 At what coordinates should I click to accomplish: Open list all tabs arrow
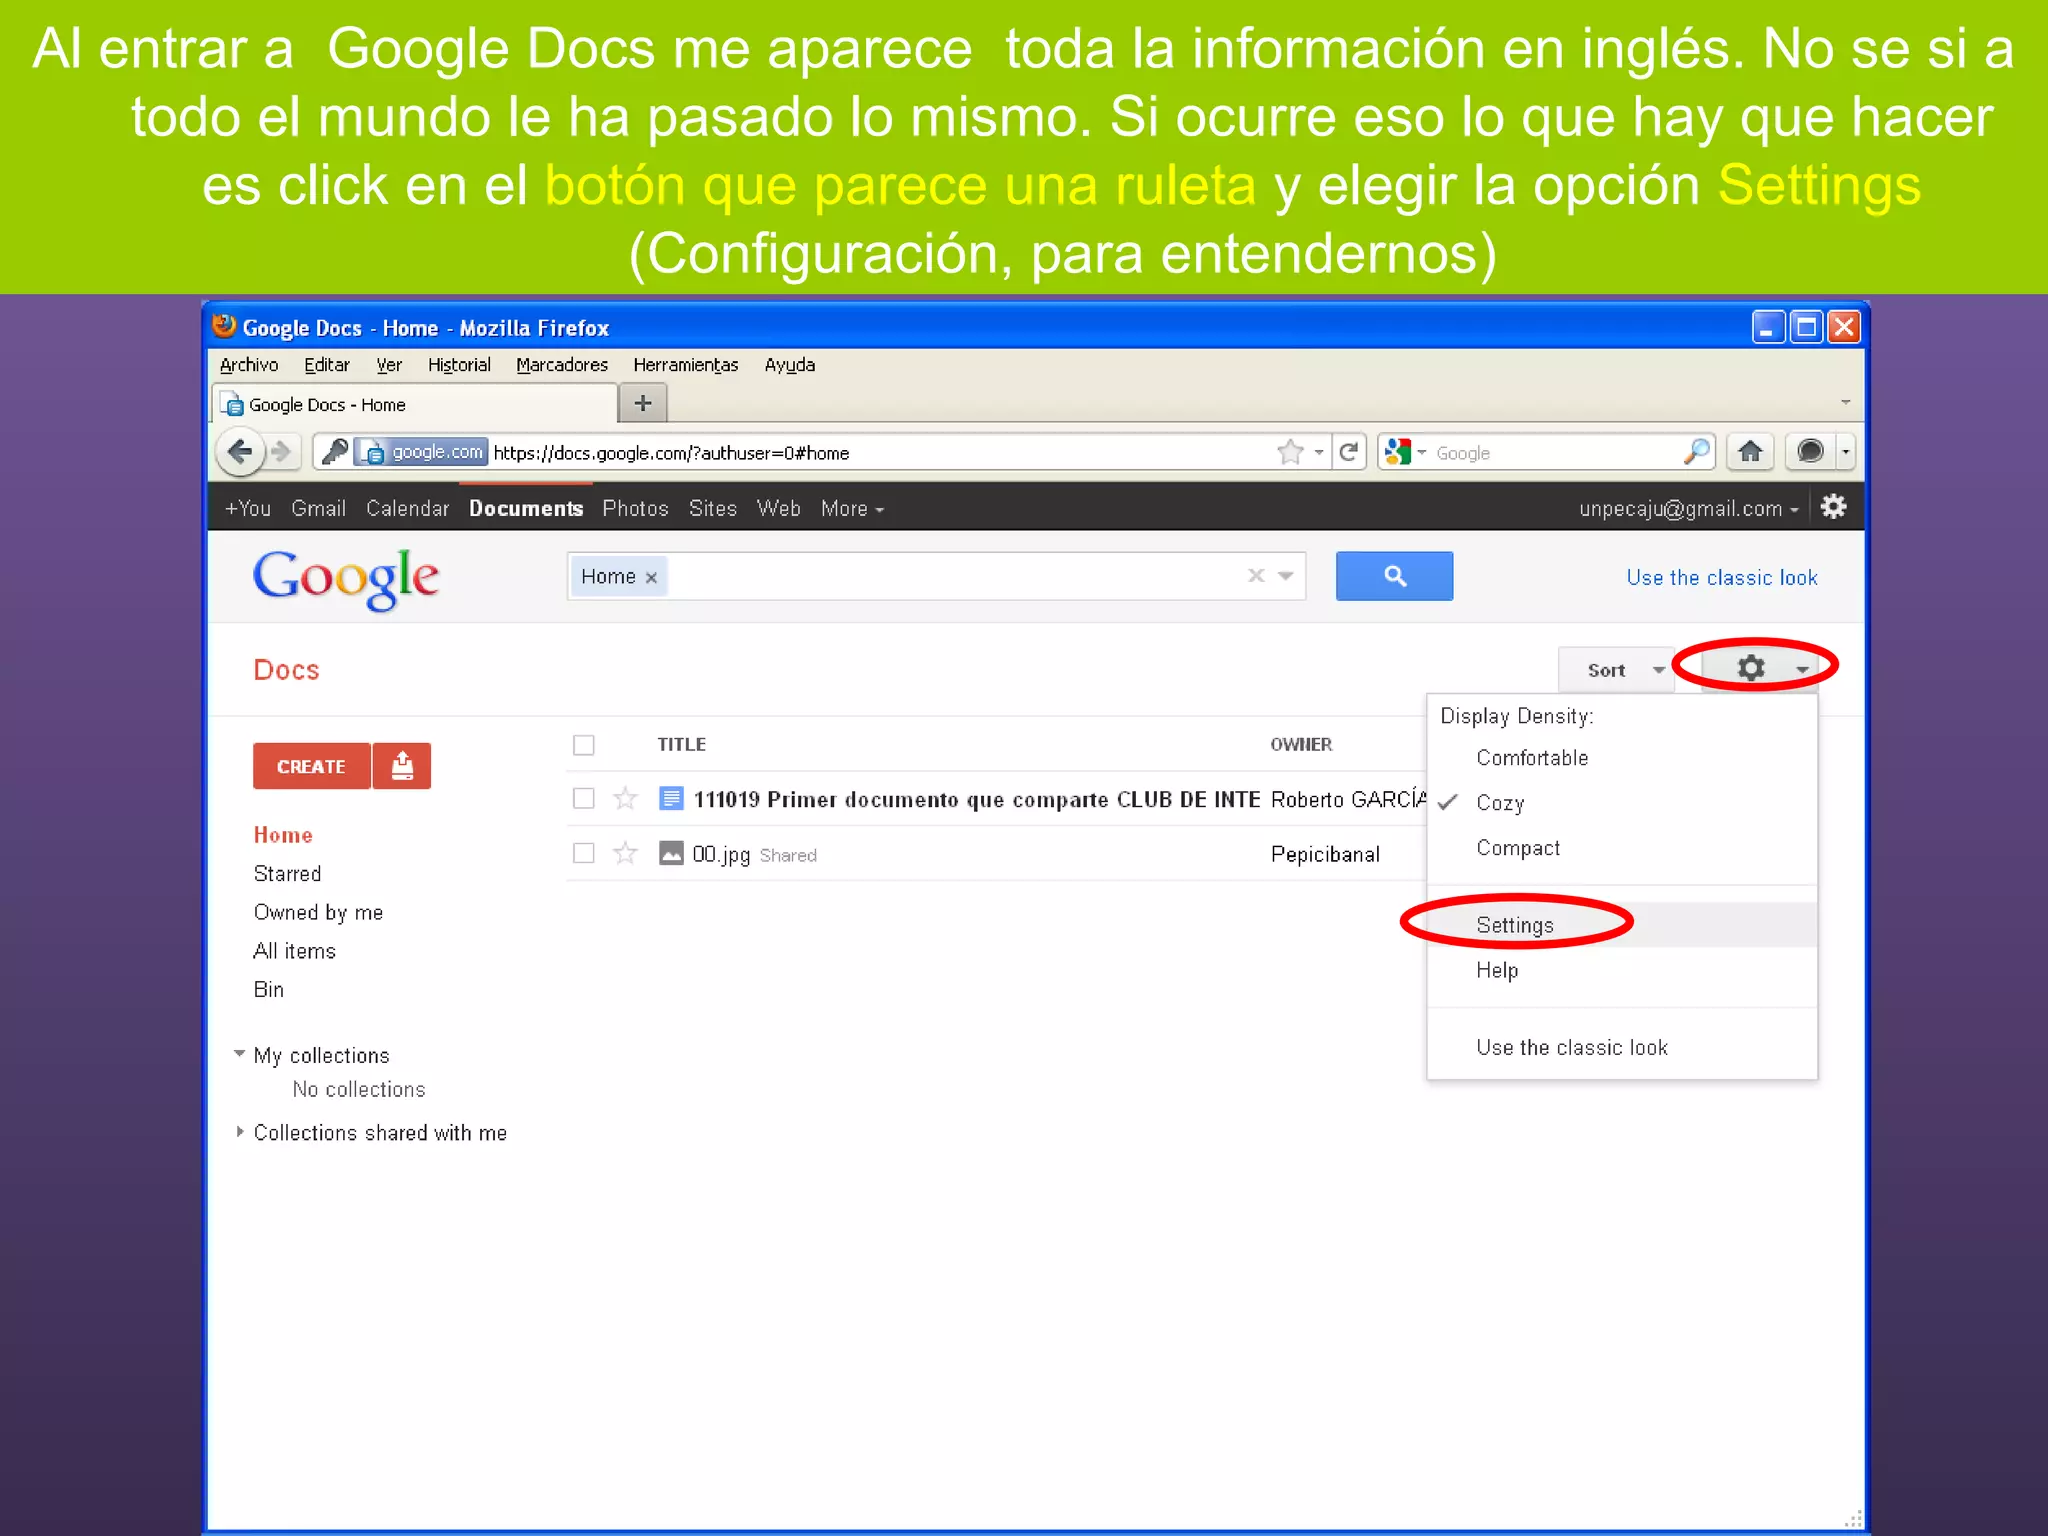[1845, 402]
